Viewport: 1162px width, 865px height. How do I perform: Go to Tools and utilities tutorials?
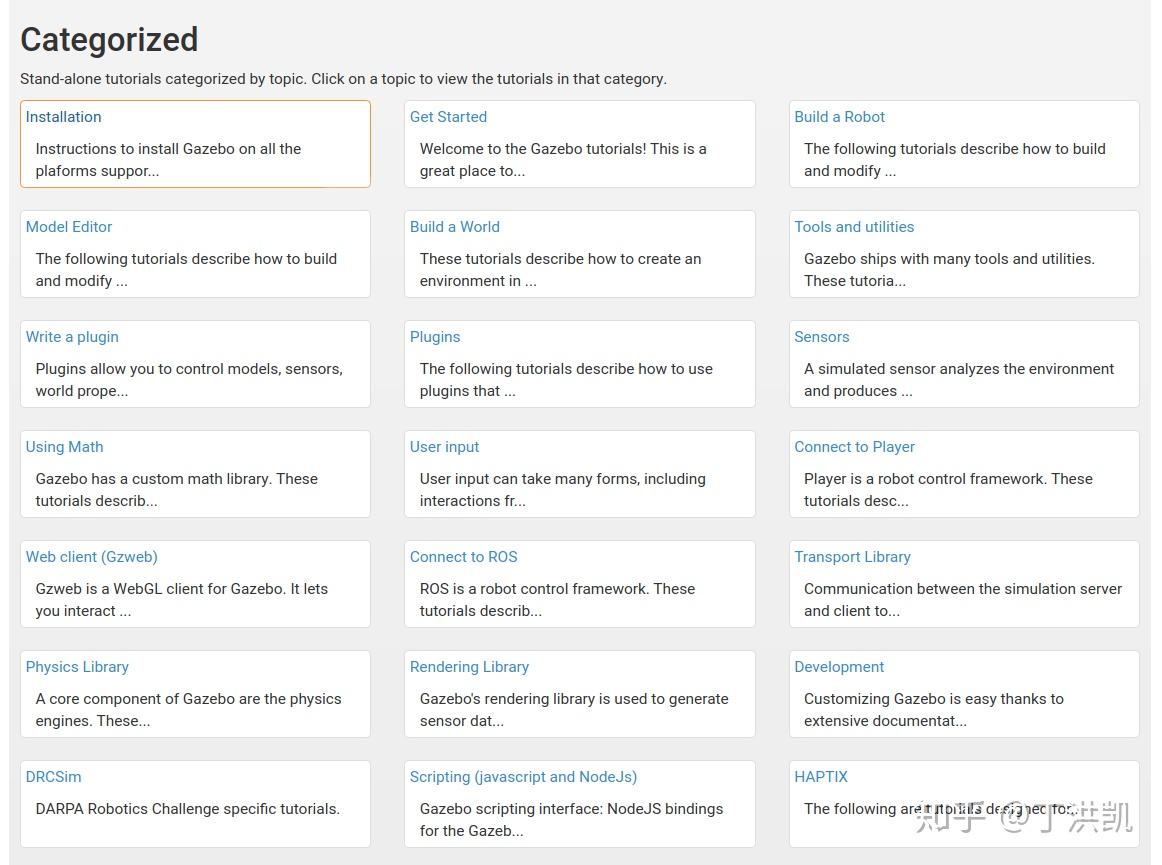[854, 227]
